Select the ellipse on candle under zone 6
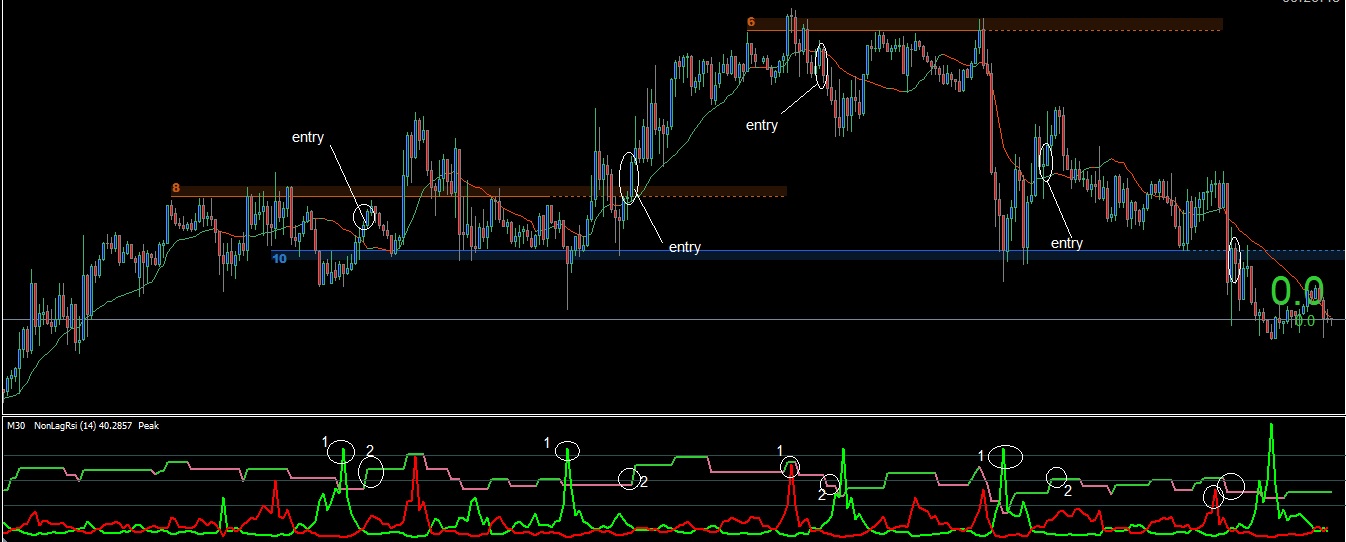The width and height of the screenshot is (1346, 542). (822, 65)
